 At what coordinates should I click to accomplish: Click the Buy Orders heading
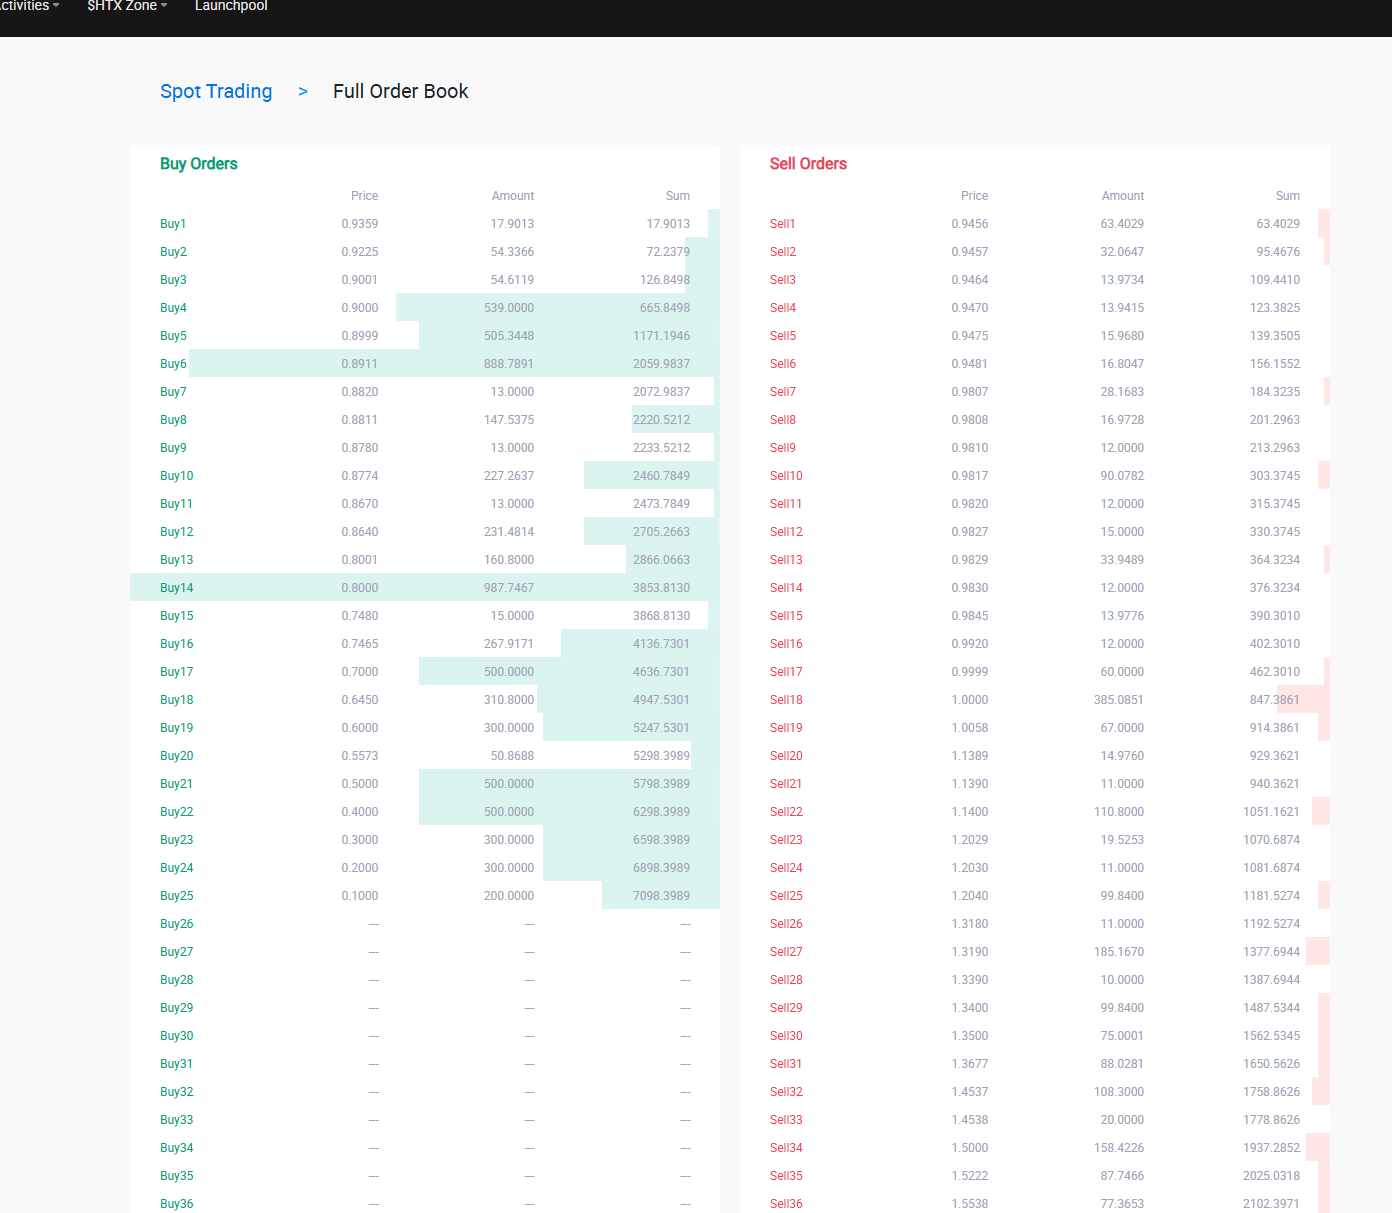[199, 164]
